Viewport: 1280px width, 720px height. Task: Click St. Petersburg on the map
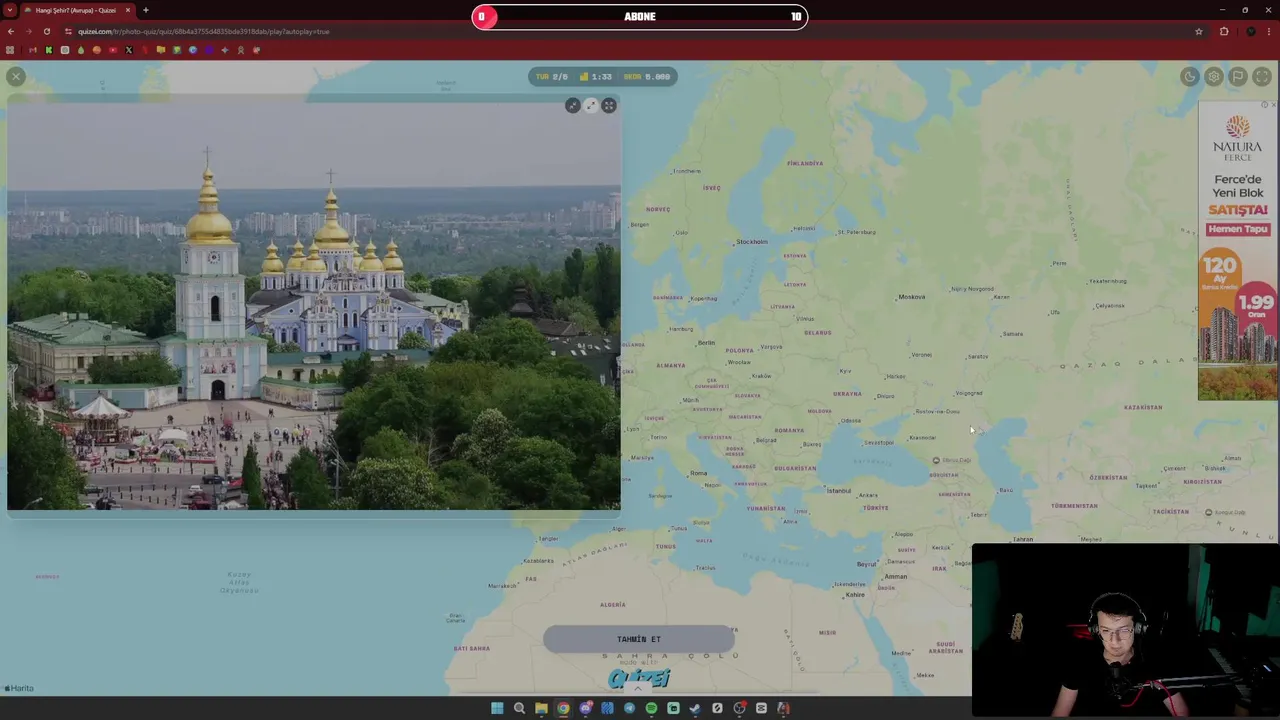tap(855, 233)
